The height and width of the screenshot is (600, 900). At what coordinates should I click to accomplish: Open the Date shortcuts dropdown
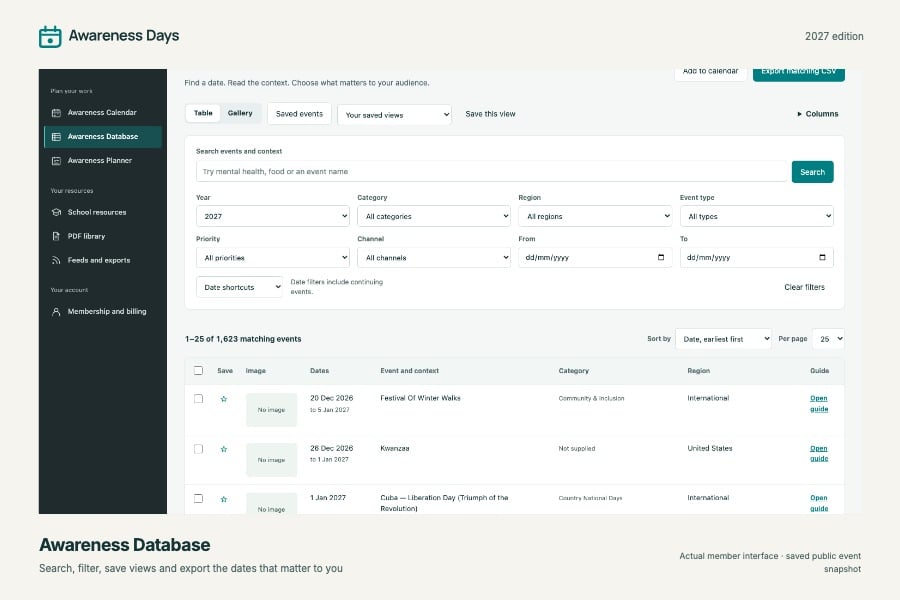pyautogui.click(x=239, y=287)
